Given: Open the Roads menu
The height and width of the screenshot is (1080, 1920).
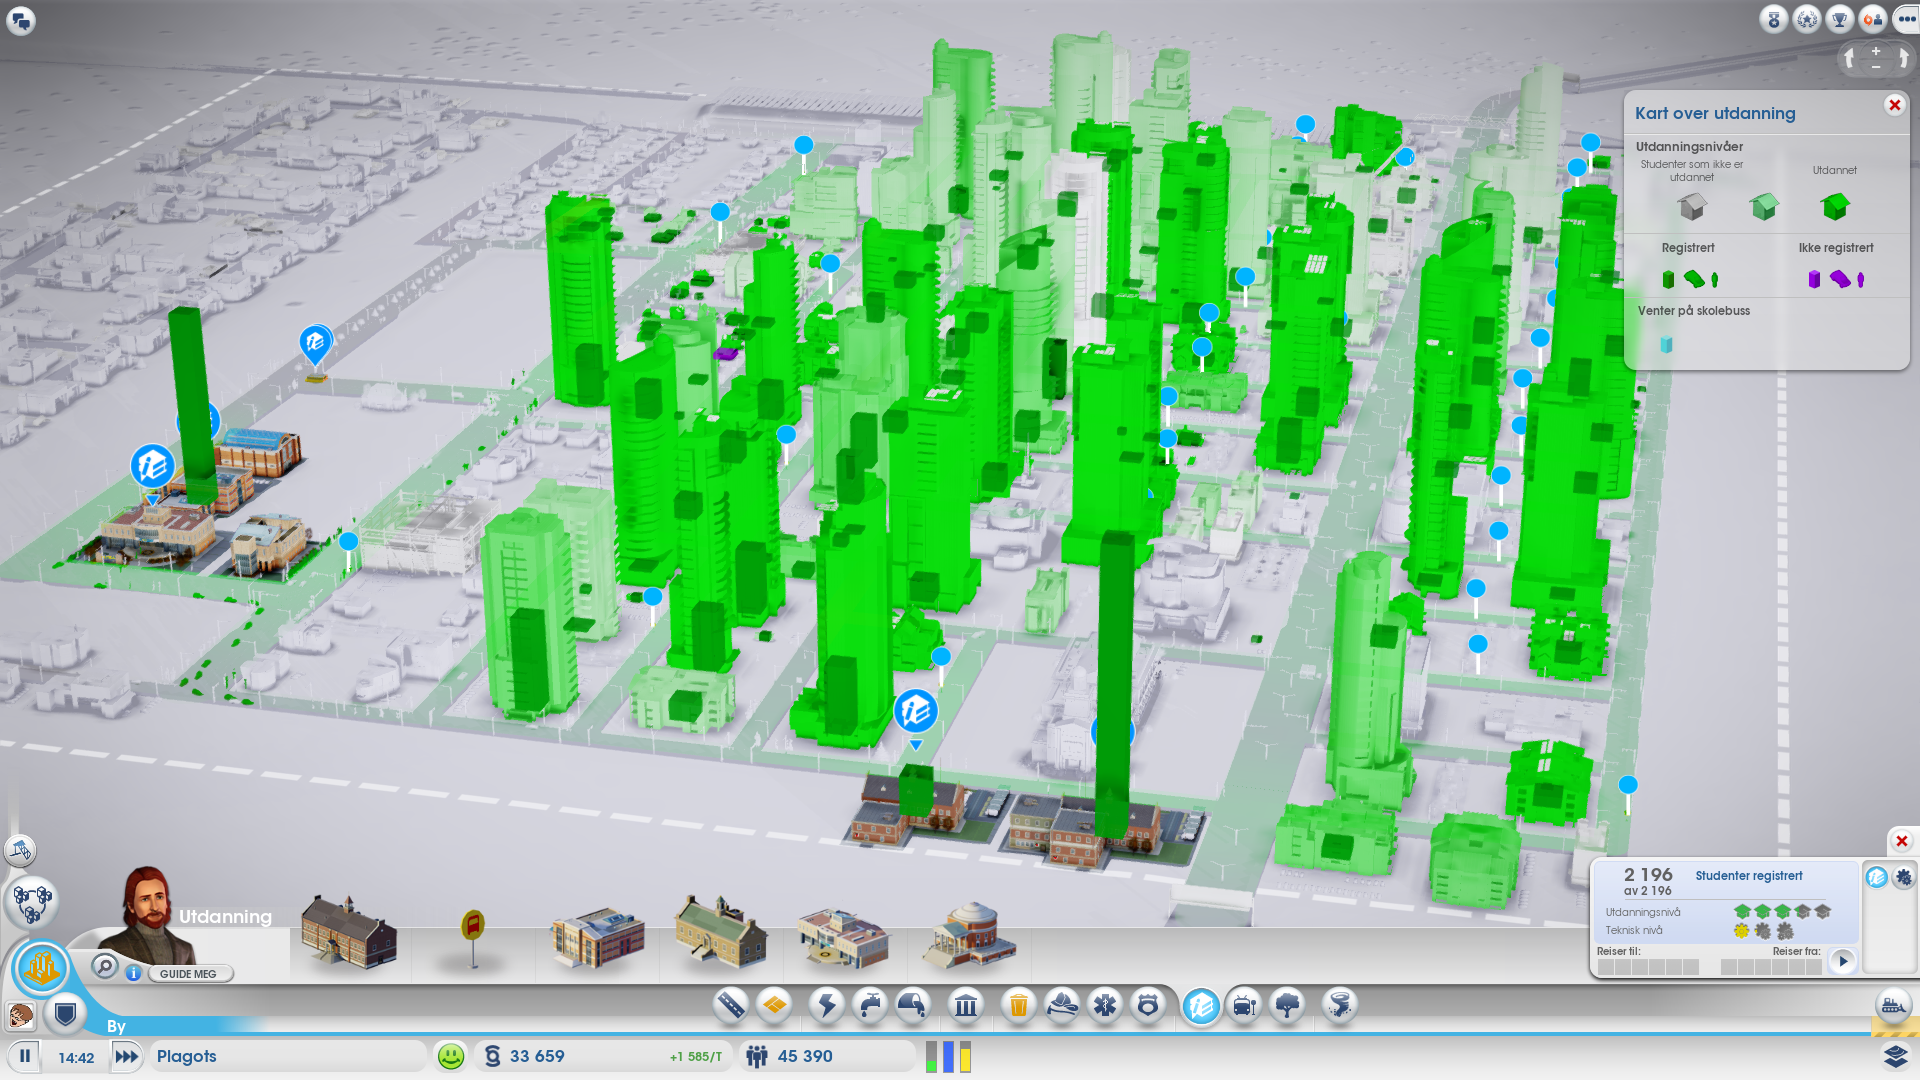Looking at the screenshot, I should (731, 1005).
